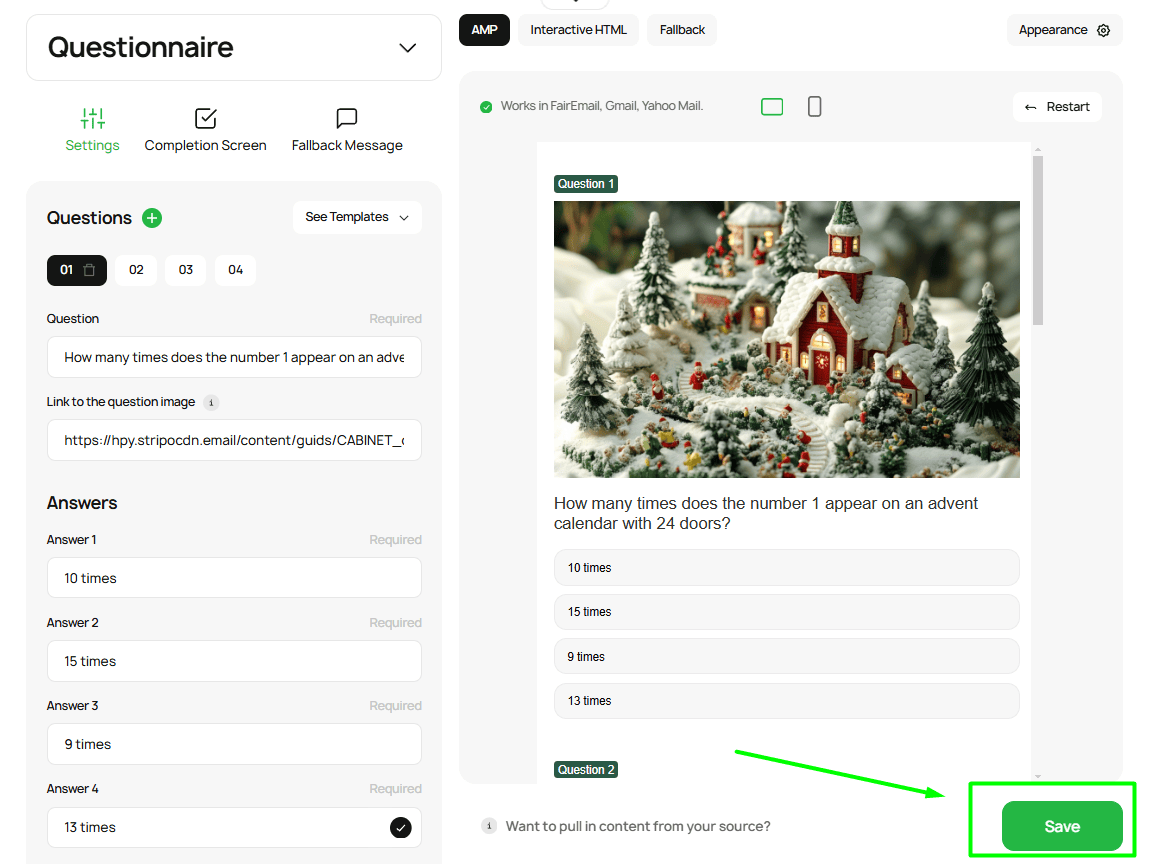
Task: Expand the See Templates dropdown
Action: click(x=357, y=217)
